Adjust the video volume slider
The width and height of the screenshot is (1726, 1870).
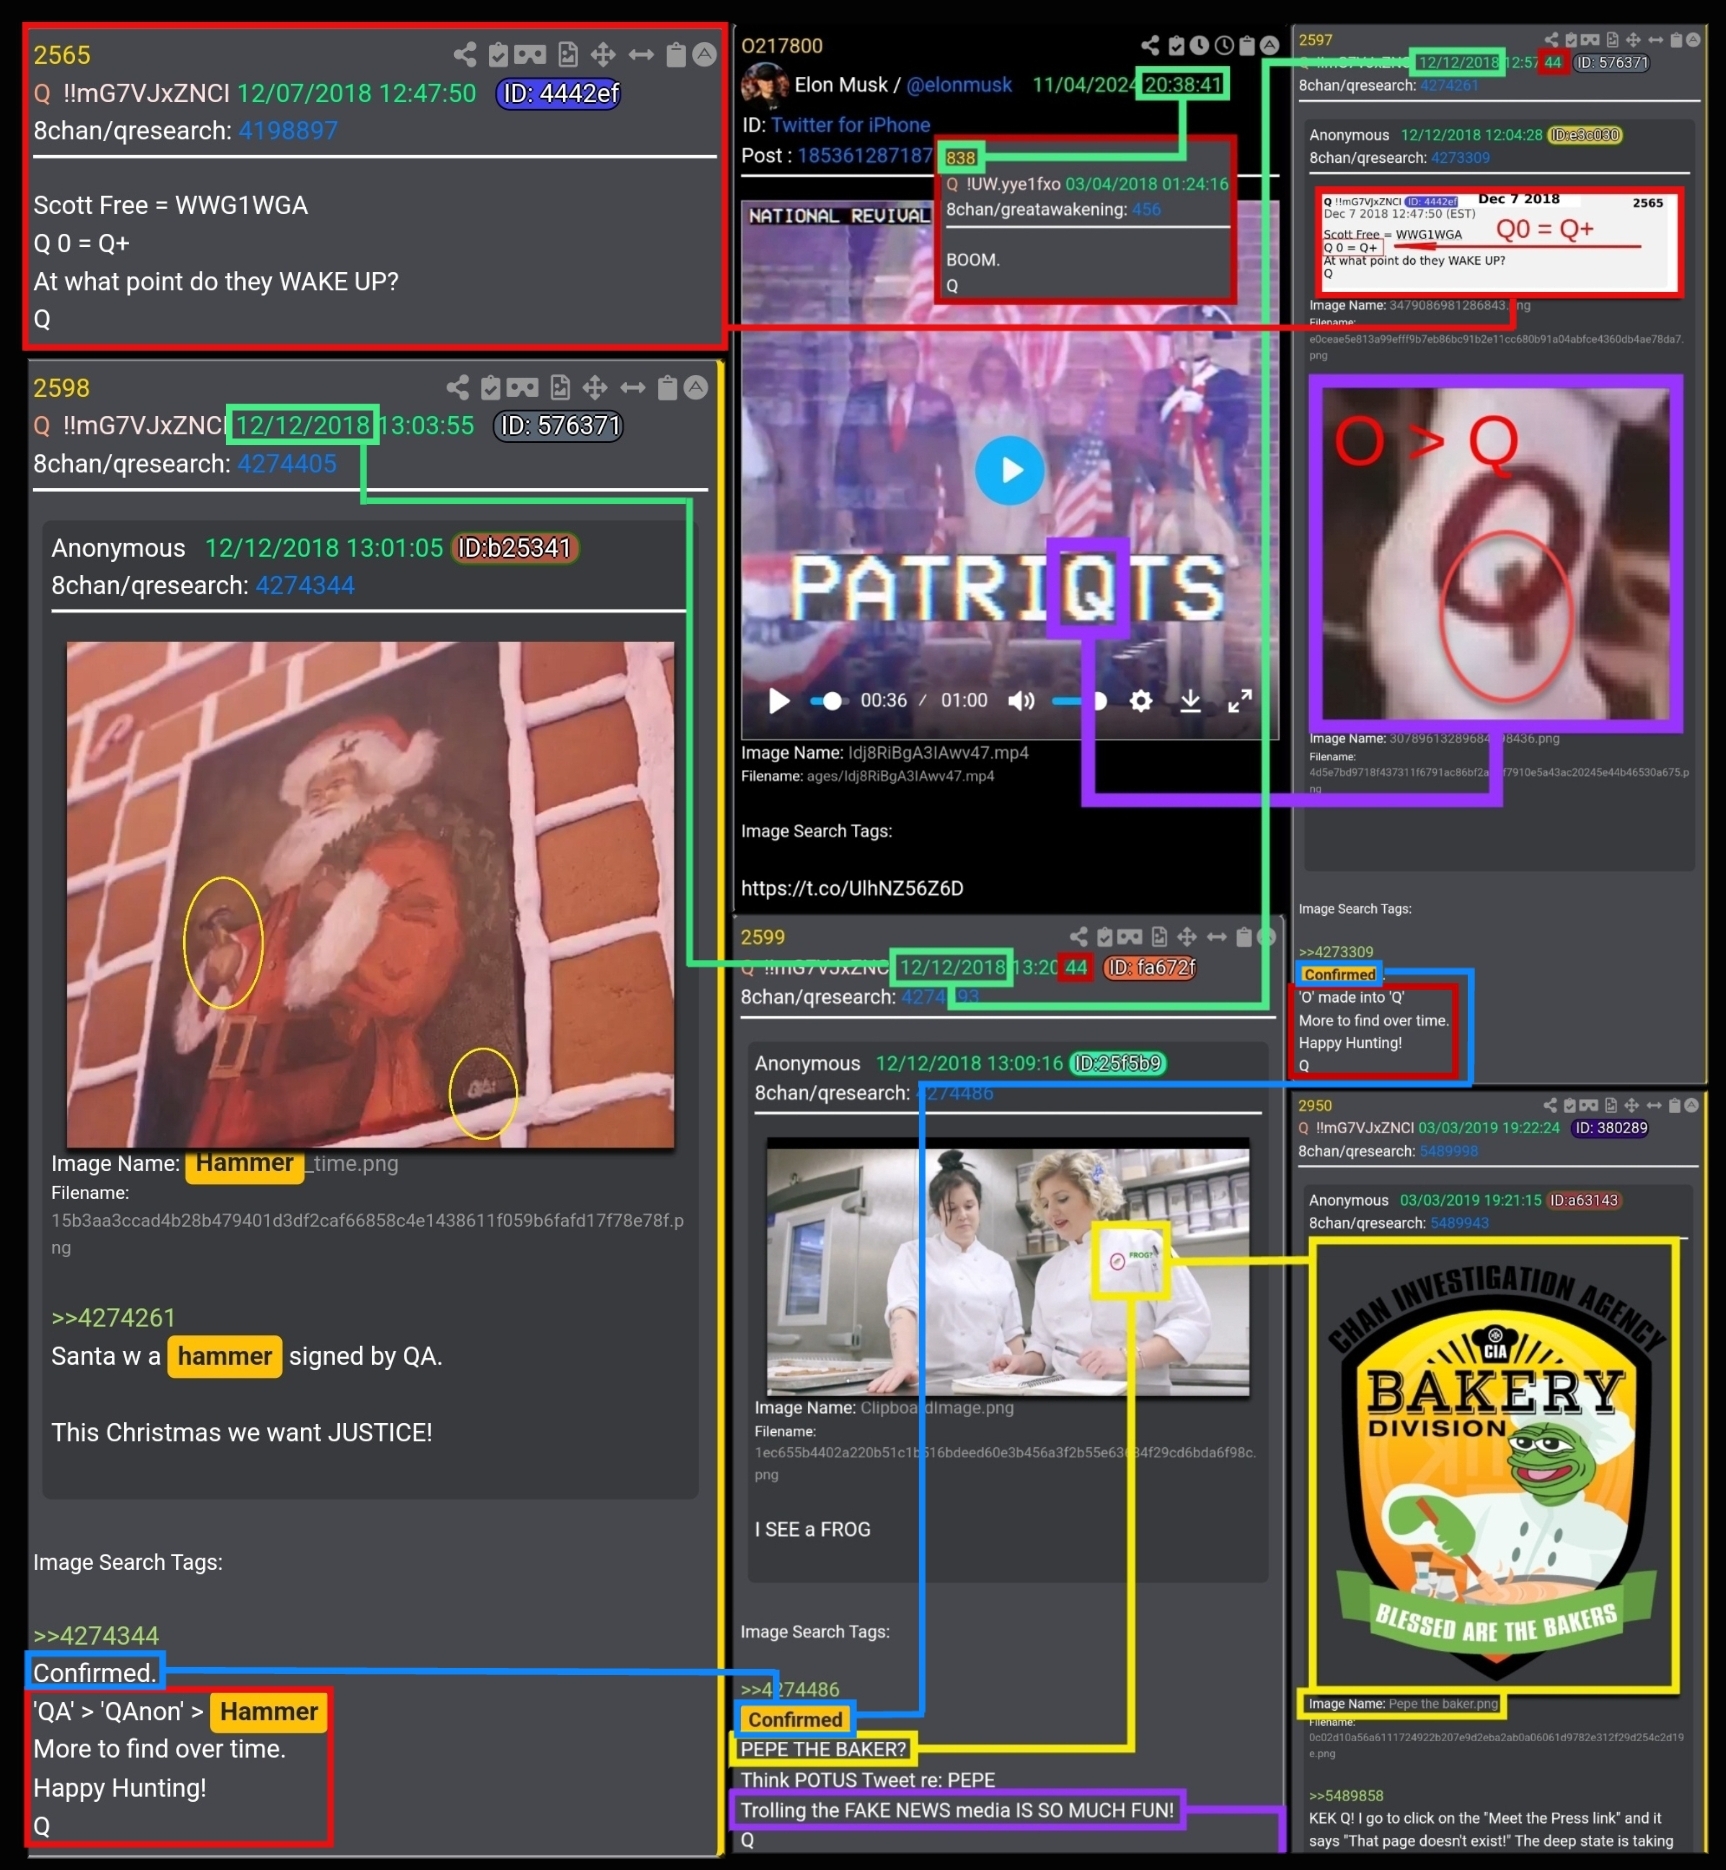[1079, 701]
